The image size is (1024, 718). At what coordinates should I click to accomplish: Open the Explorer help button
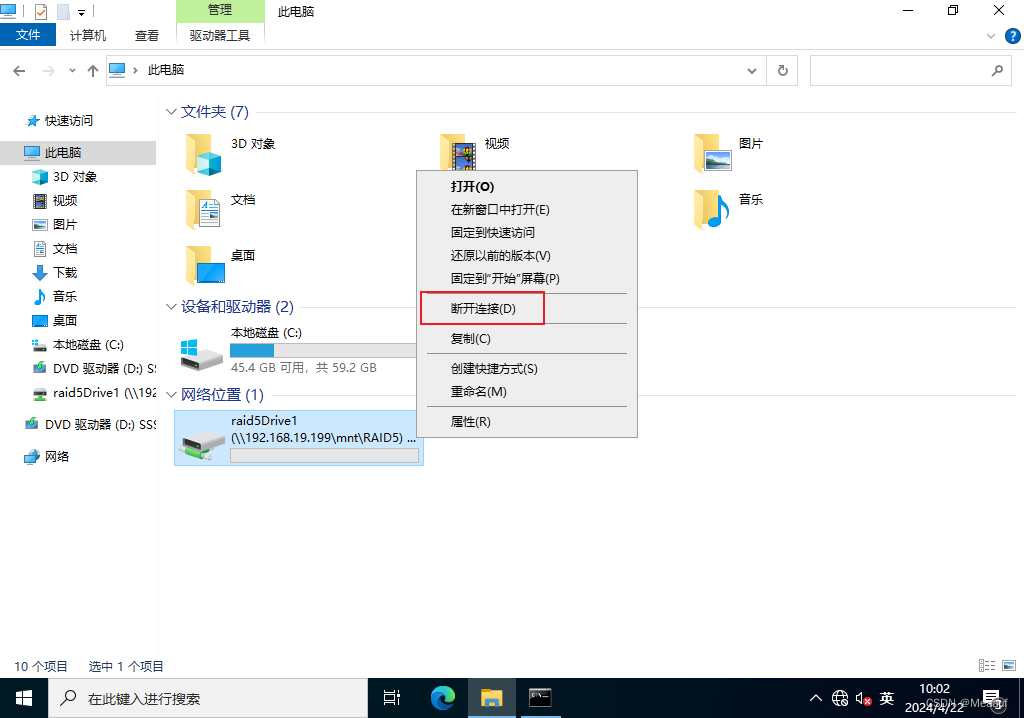coord(1012,37)
